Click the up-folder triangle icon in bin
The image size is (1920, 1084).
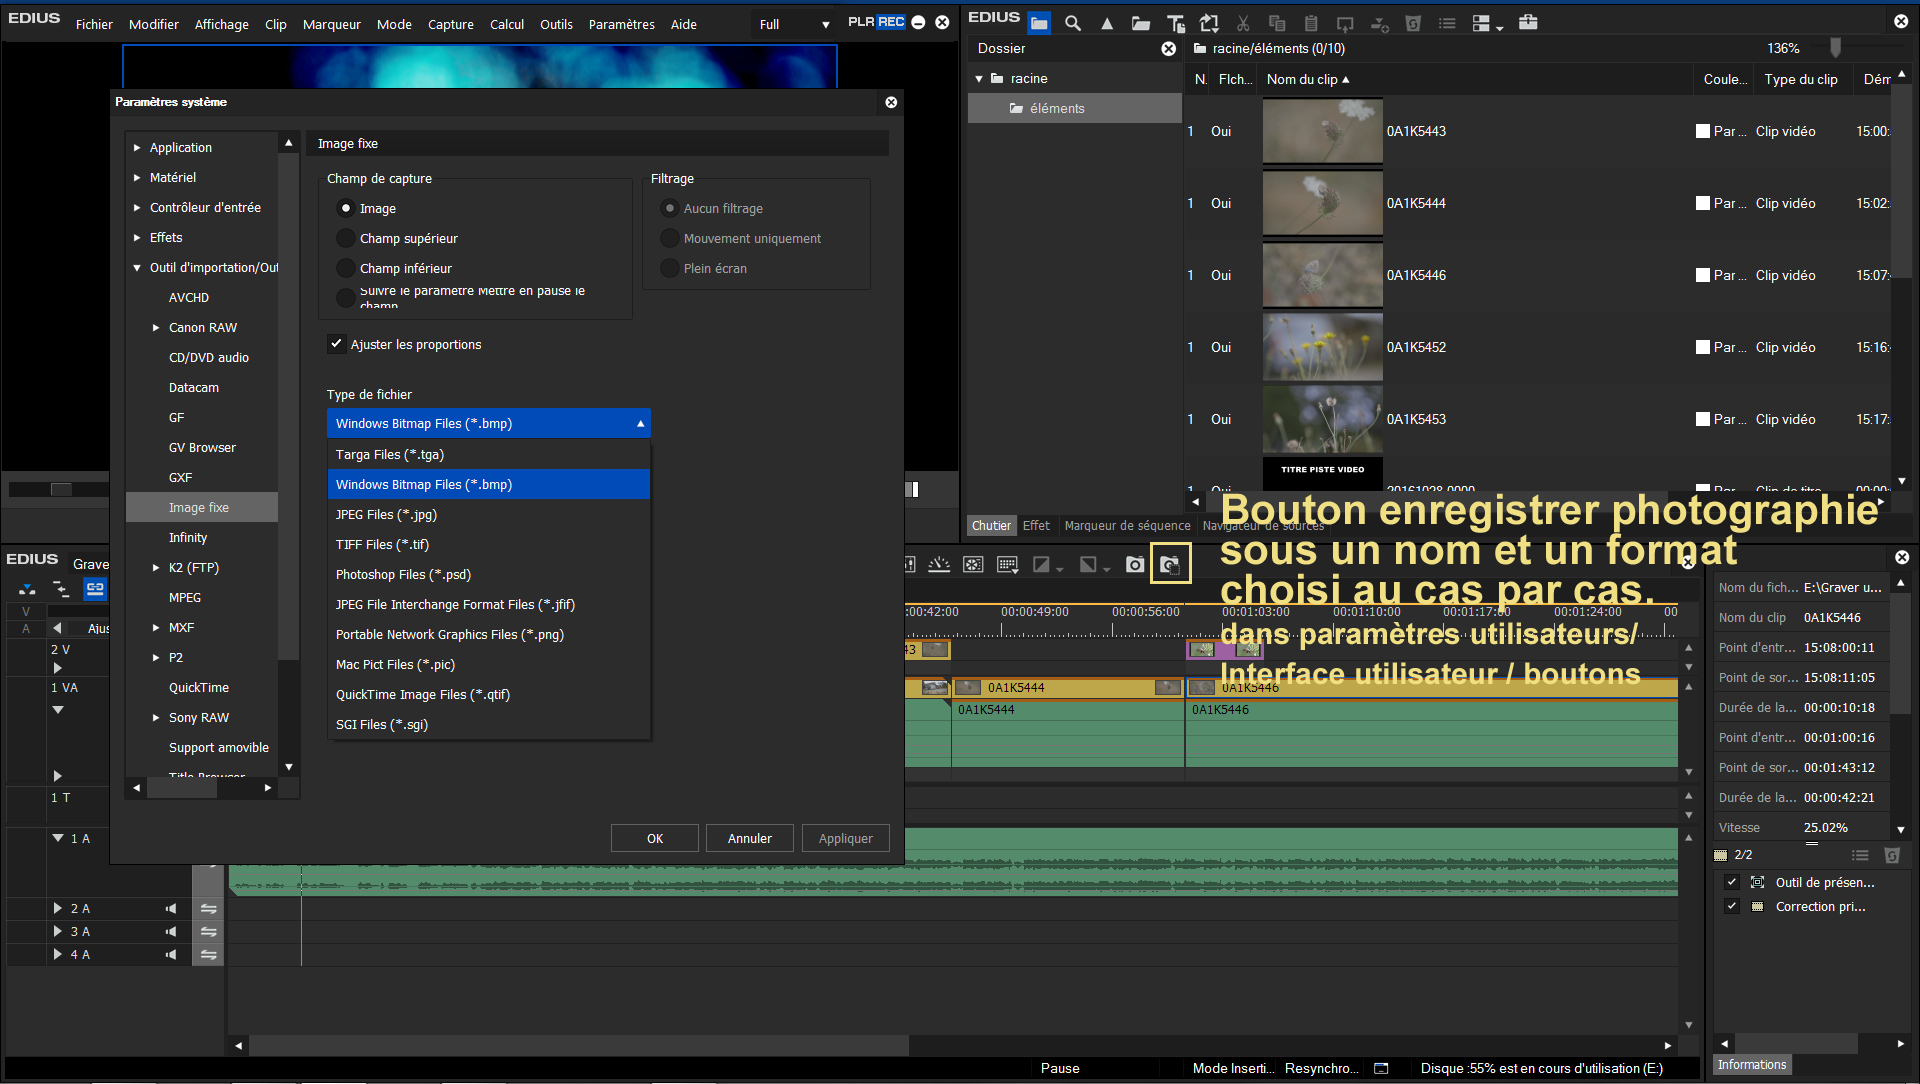(x=1107, y=23)
